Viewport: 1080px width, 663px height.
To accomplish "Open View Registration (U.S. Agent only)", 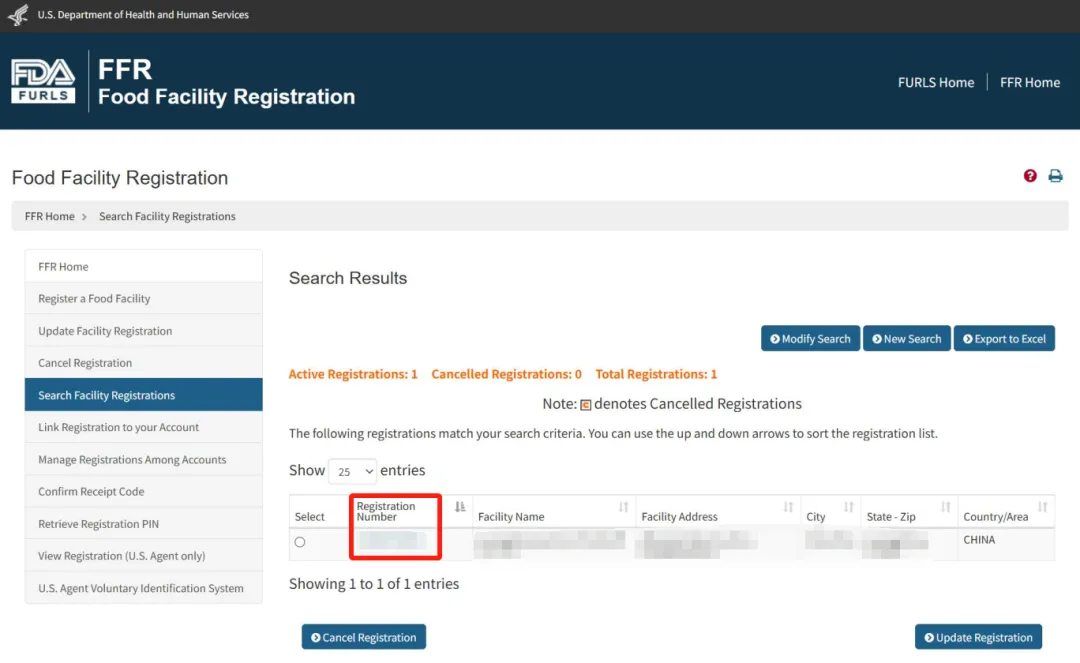I will point(143,556).
